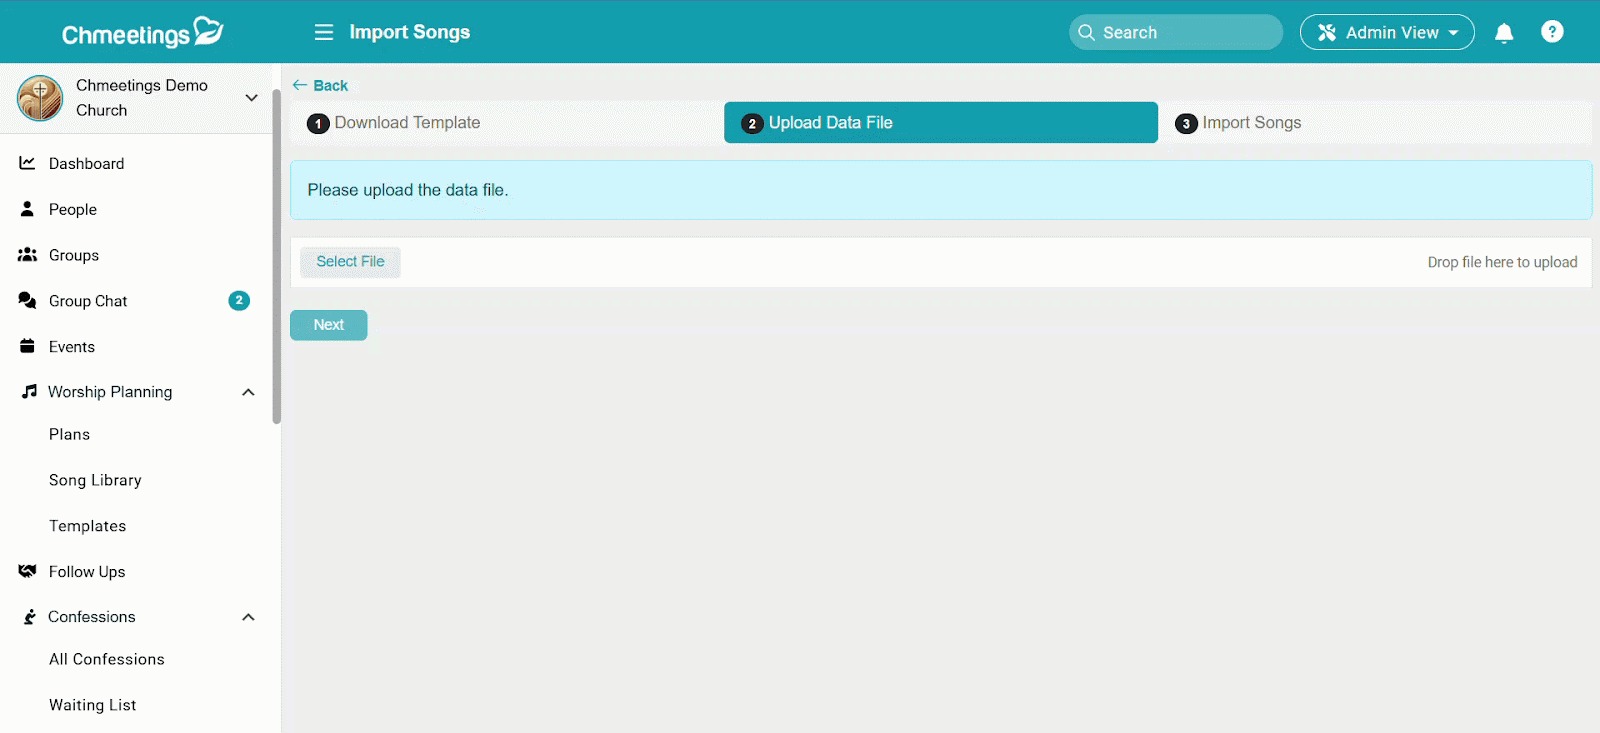The width and height of the screenshot is (1600, 733).
Task: Open Group Chat in the sidebar
Action: 88,301
